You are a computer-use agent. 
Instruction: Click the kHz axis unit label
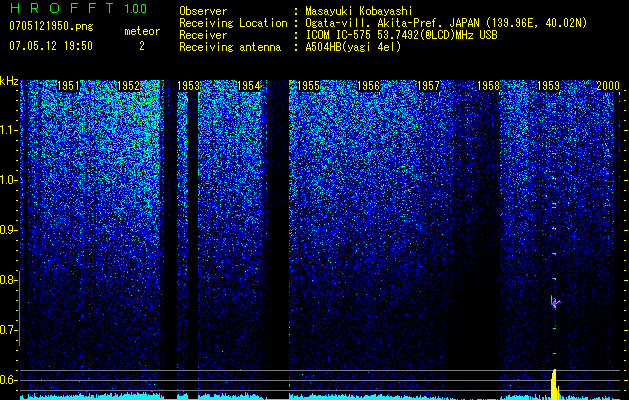10,81
